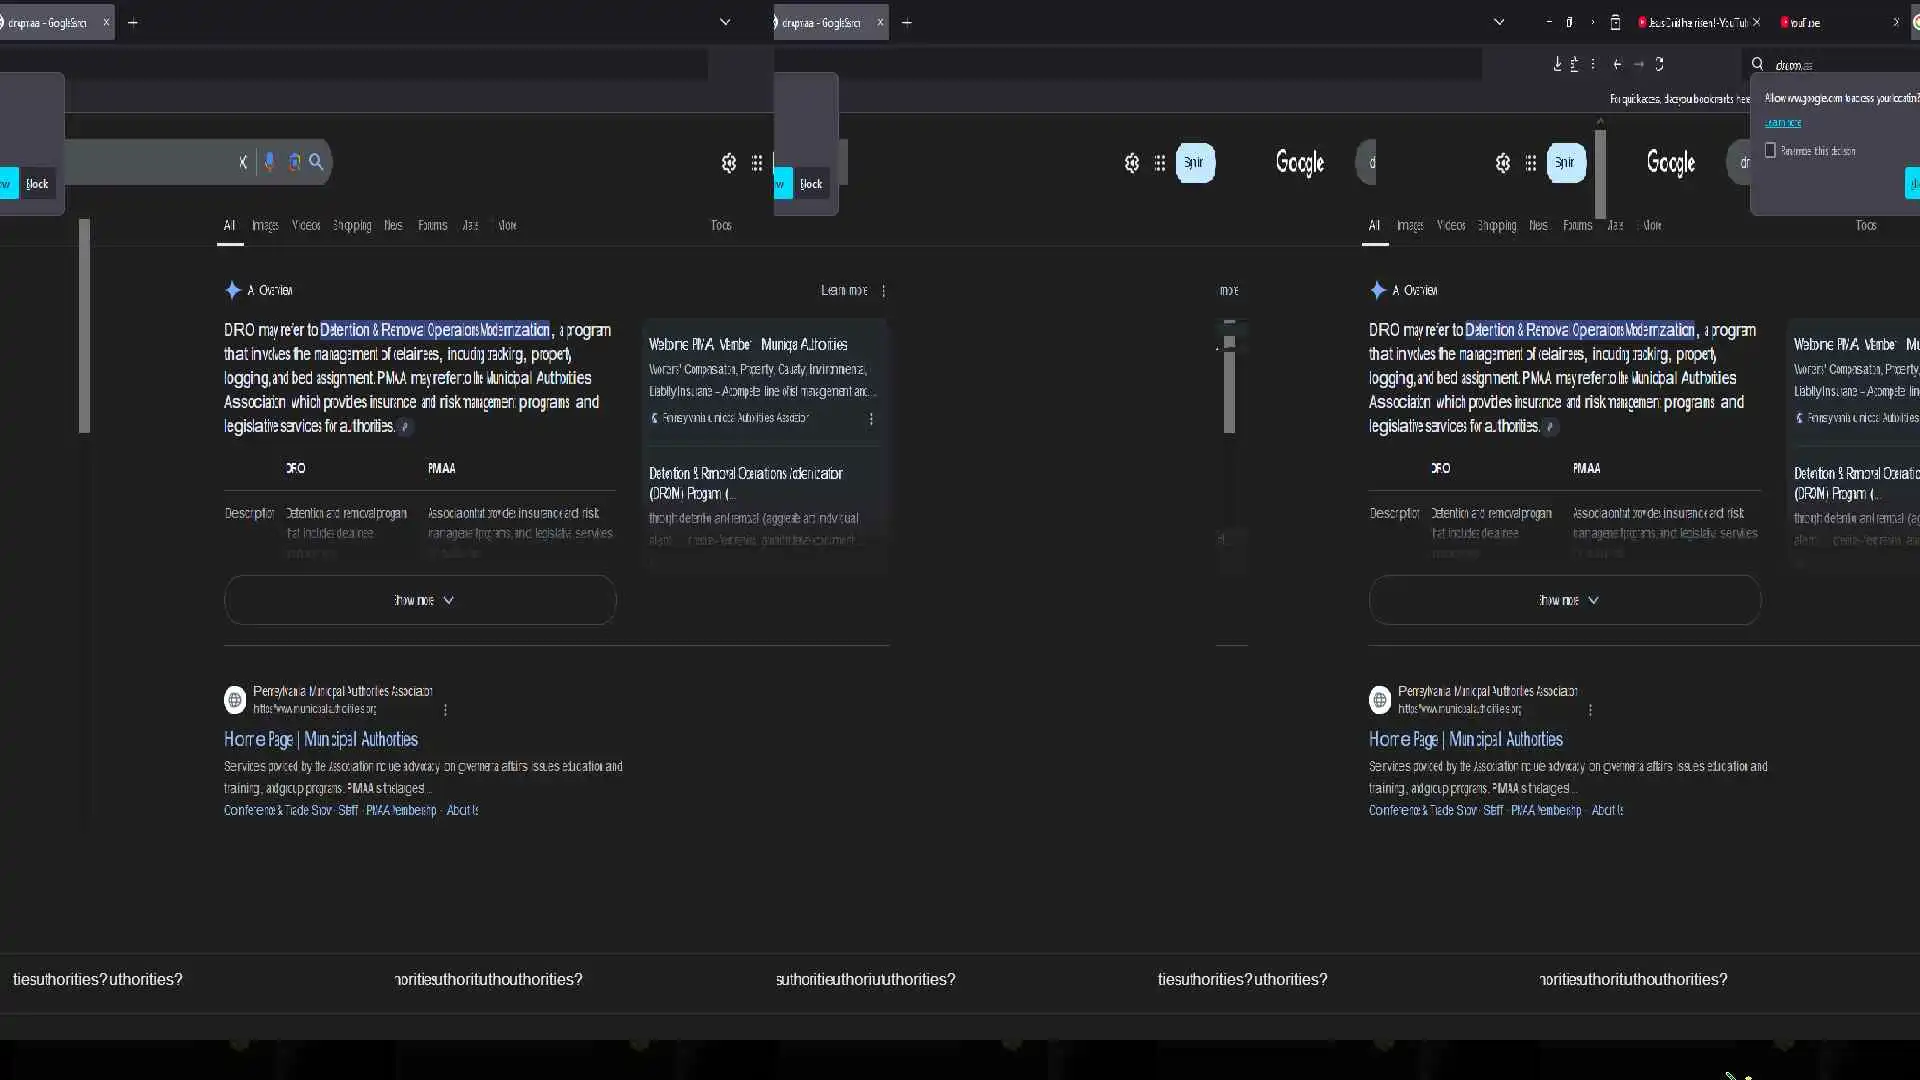Open Google Lens image search icon
The image size is (1920, 1080).
click(x=294, y=162)
